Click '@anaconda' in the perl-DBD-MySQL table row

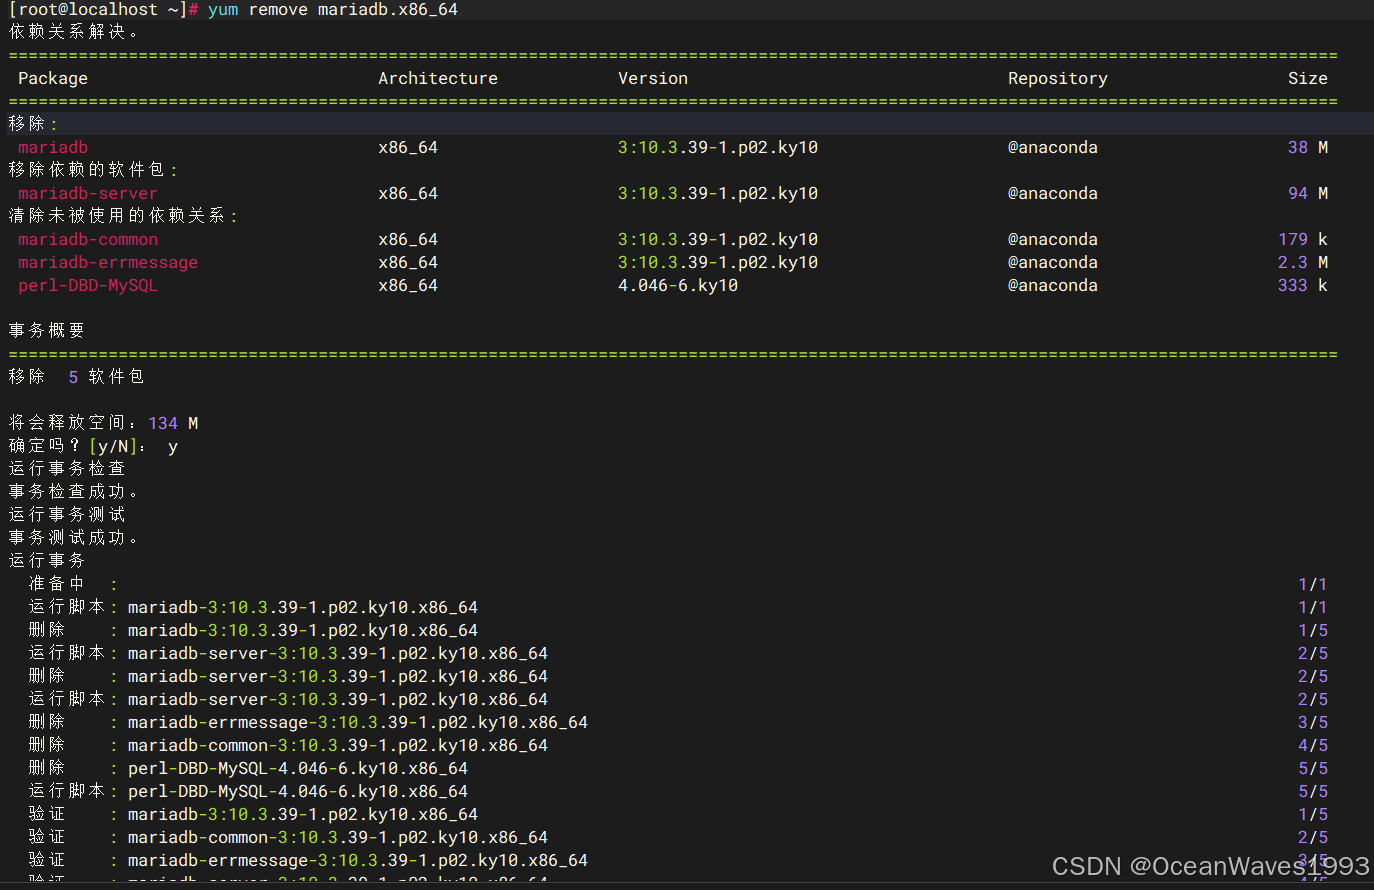(x=1053, y=285)
